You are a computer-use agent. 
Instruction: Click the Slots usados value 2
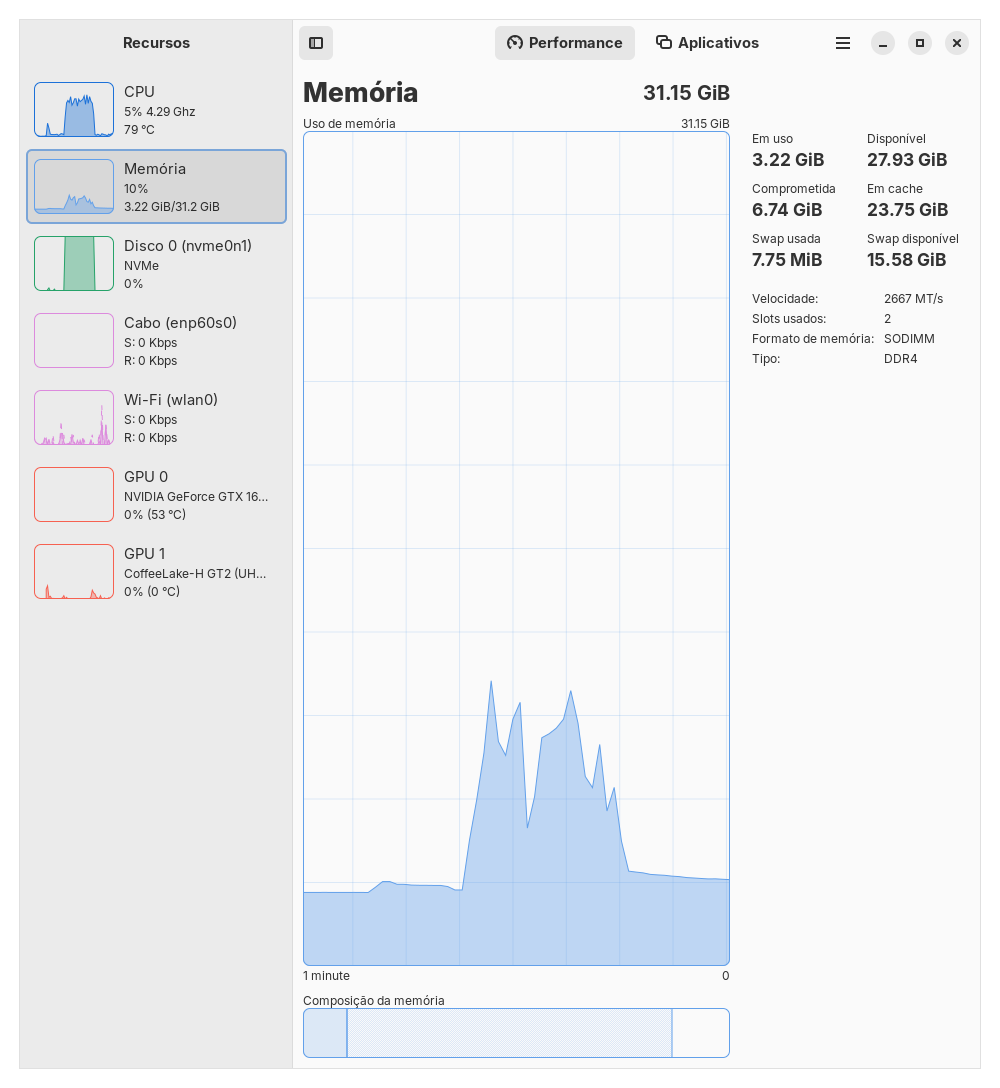tap(888, 319)
